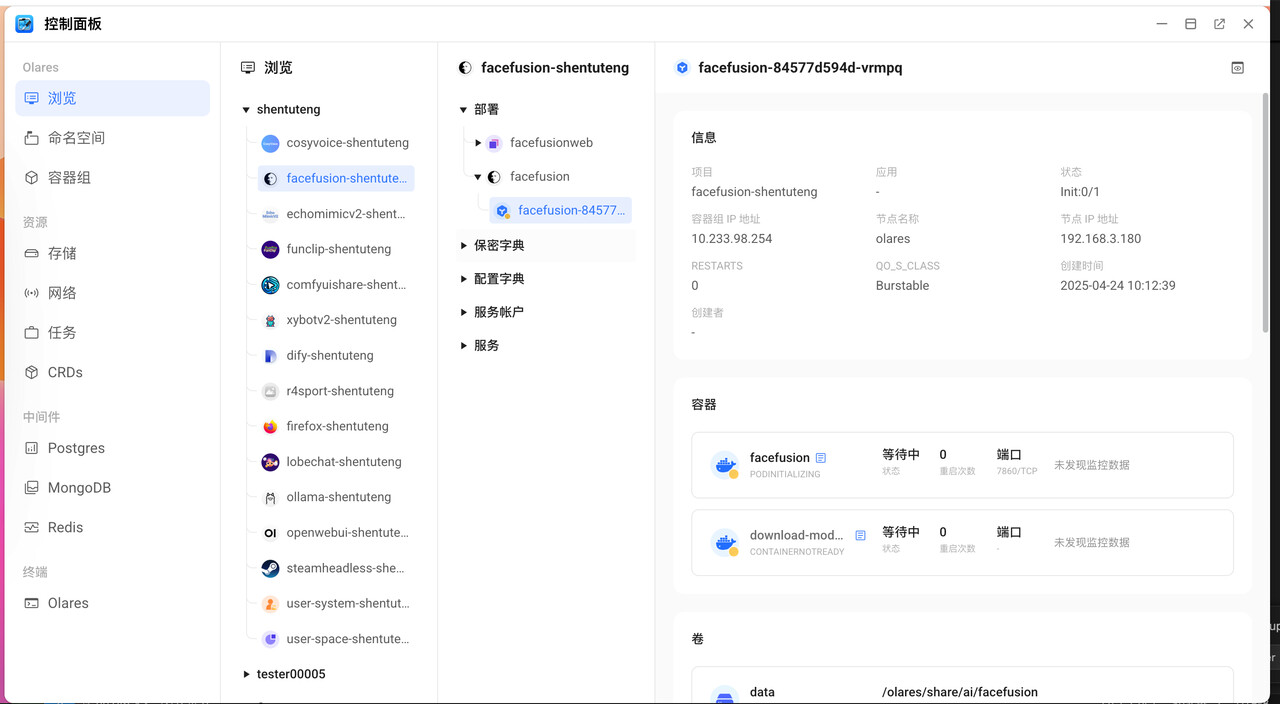Viewport: 1280px width, 704px height.
Task: Select the dify-shentuteng project
Action: [329, 355]
